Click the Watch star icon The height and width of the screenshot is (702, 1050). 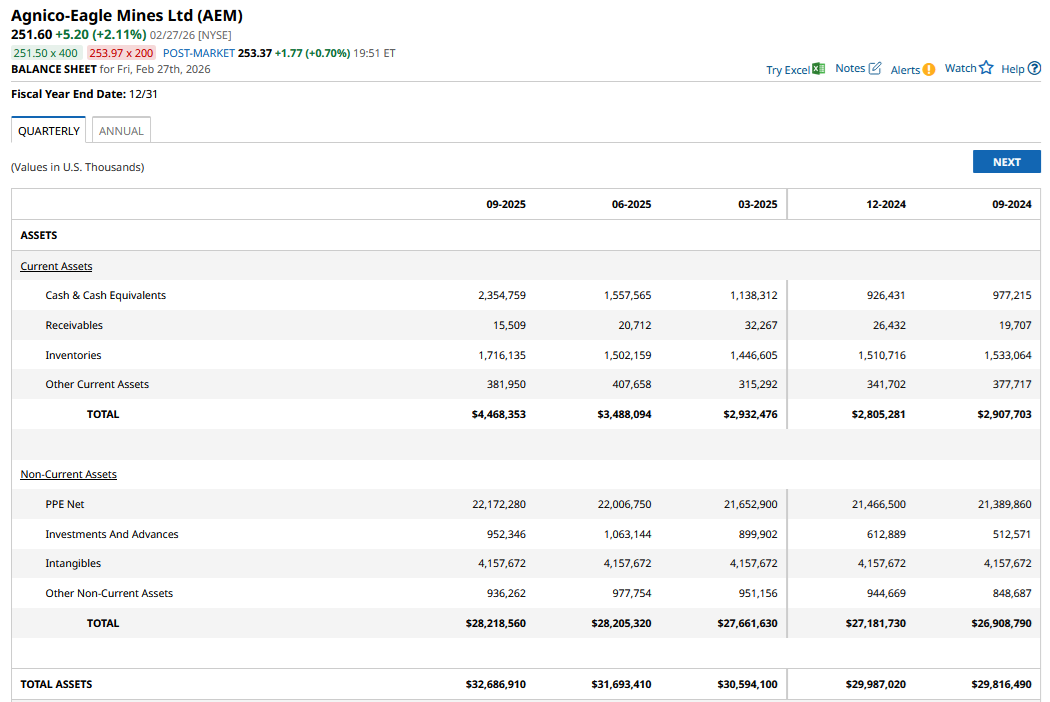click(x=986, y=68)
